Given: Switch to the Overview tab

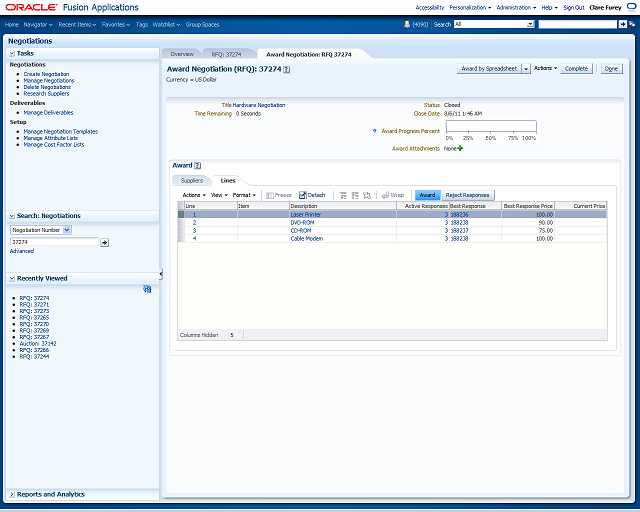Looking at the screenshot, I should pyautogui.click(x=182, y=54).
